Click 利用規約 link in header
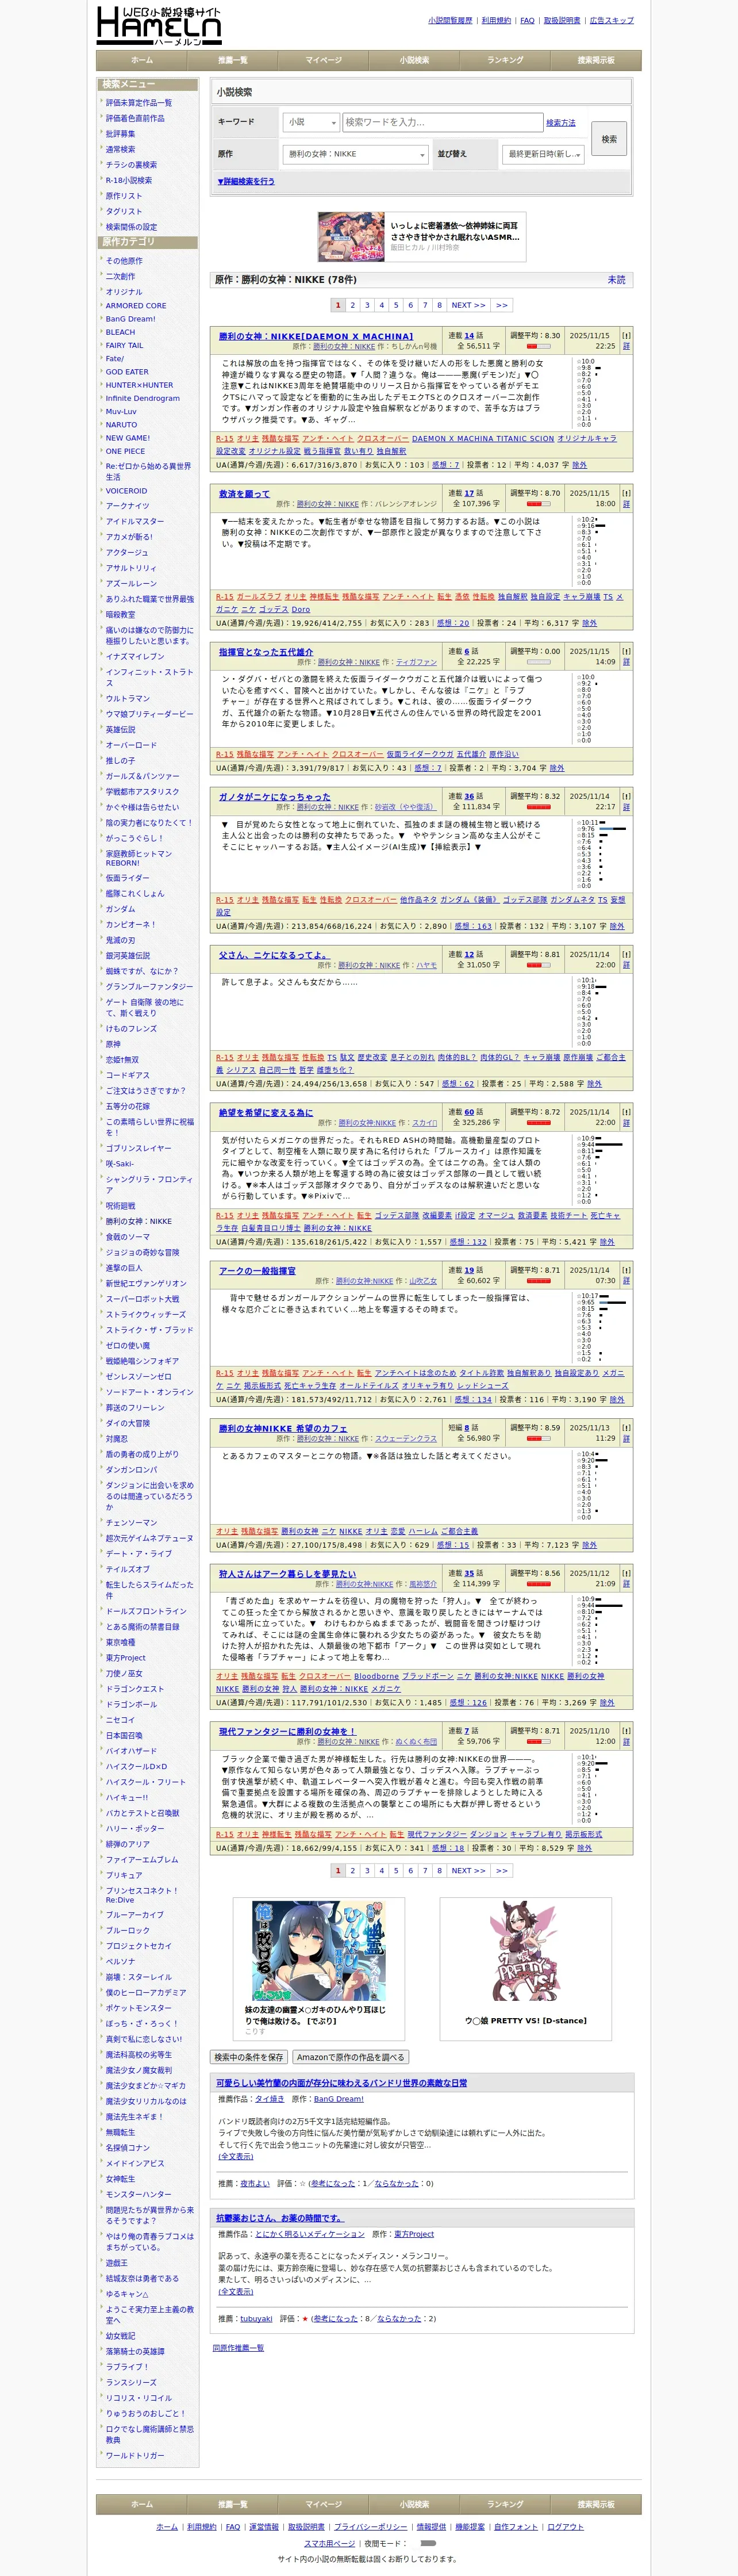This screenshot has width=738, height=2576. coord(496,20)
